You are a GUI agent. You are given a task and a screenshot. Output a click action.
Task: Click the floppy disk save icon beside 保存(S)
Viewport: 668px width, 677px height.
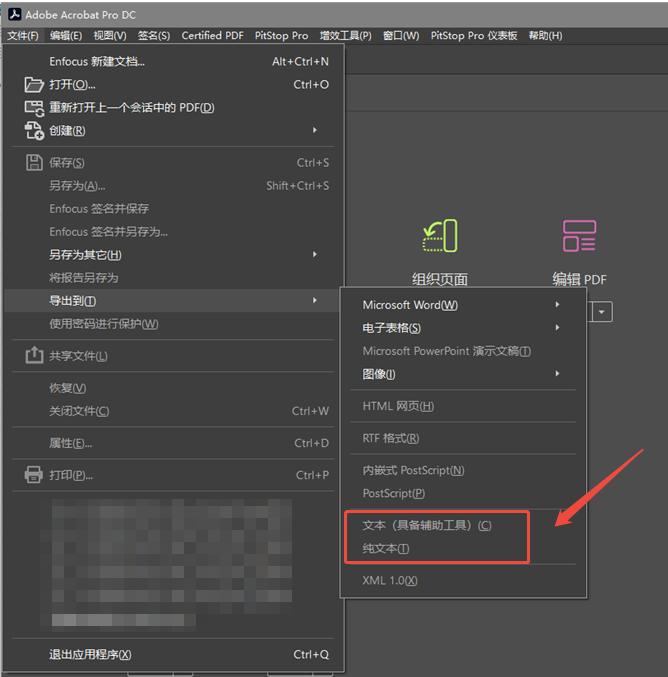[x=34, y=163]
